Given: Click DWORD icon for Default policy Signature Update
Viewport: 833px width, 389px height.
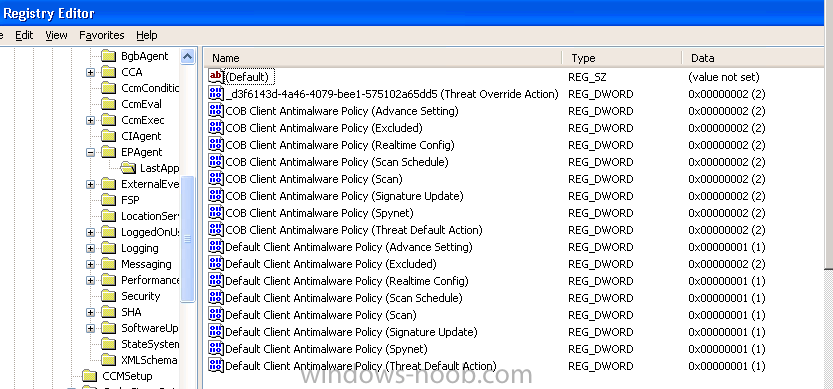Looking at the screenshot, I should [x=216, y=332].
